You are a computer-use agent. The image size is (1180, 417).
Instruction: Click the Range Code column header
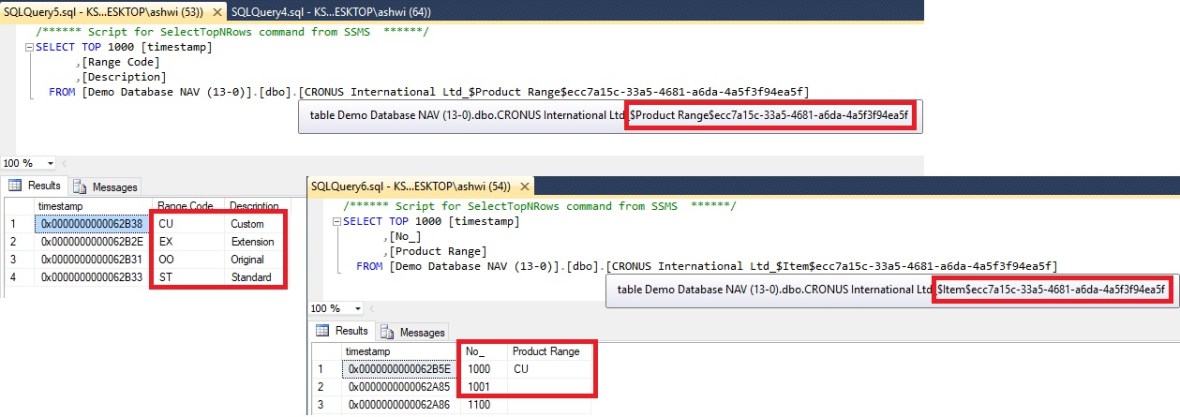[186, 206]
